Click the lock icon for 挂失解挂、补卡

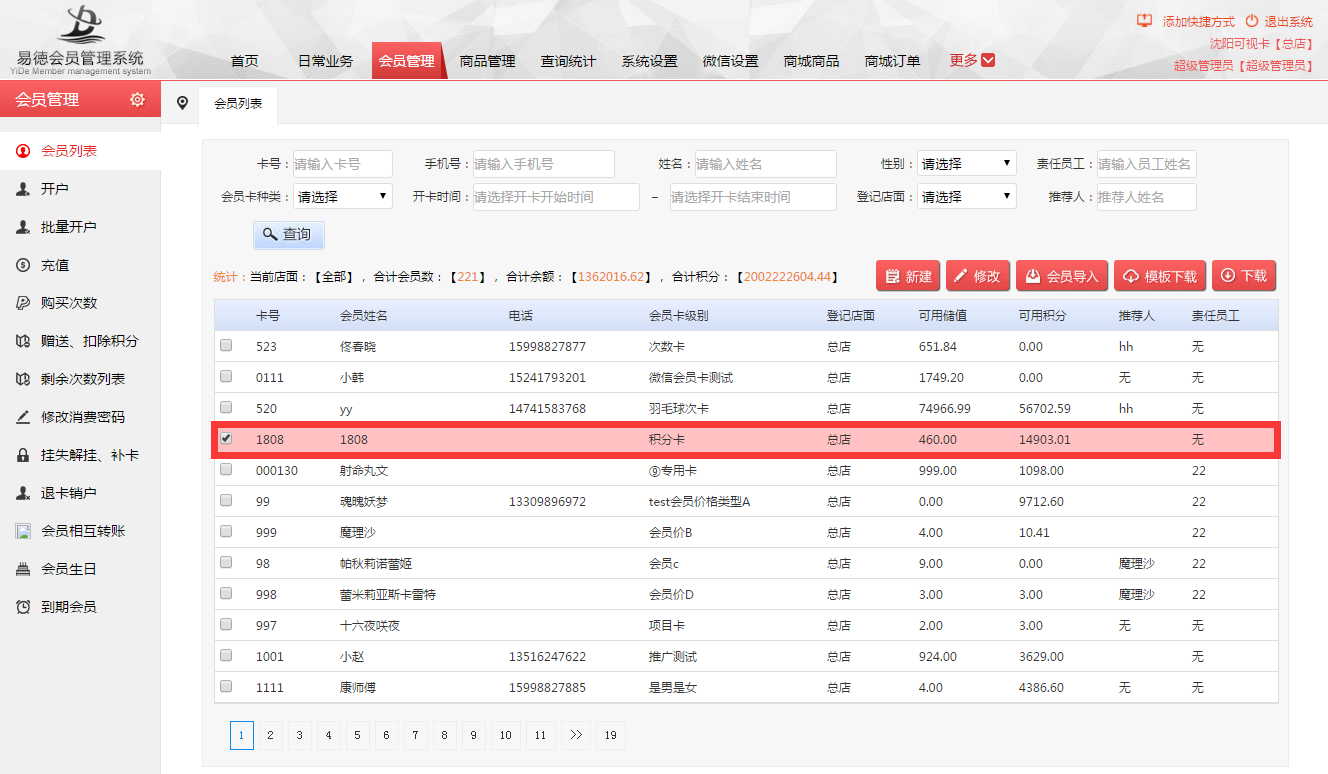pyautogui.click(x=23, y=455)
